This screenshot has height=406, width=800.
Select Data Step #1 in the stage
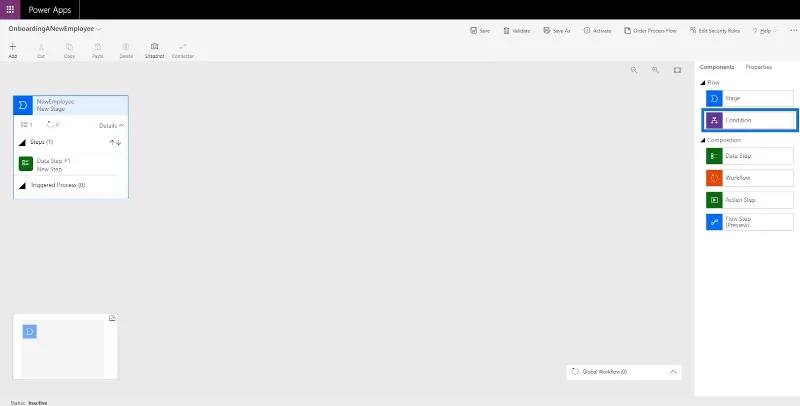click(x=68, y=164)
